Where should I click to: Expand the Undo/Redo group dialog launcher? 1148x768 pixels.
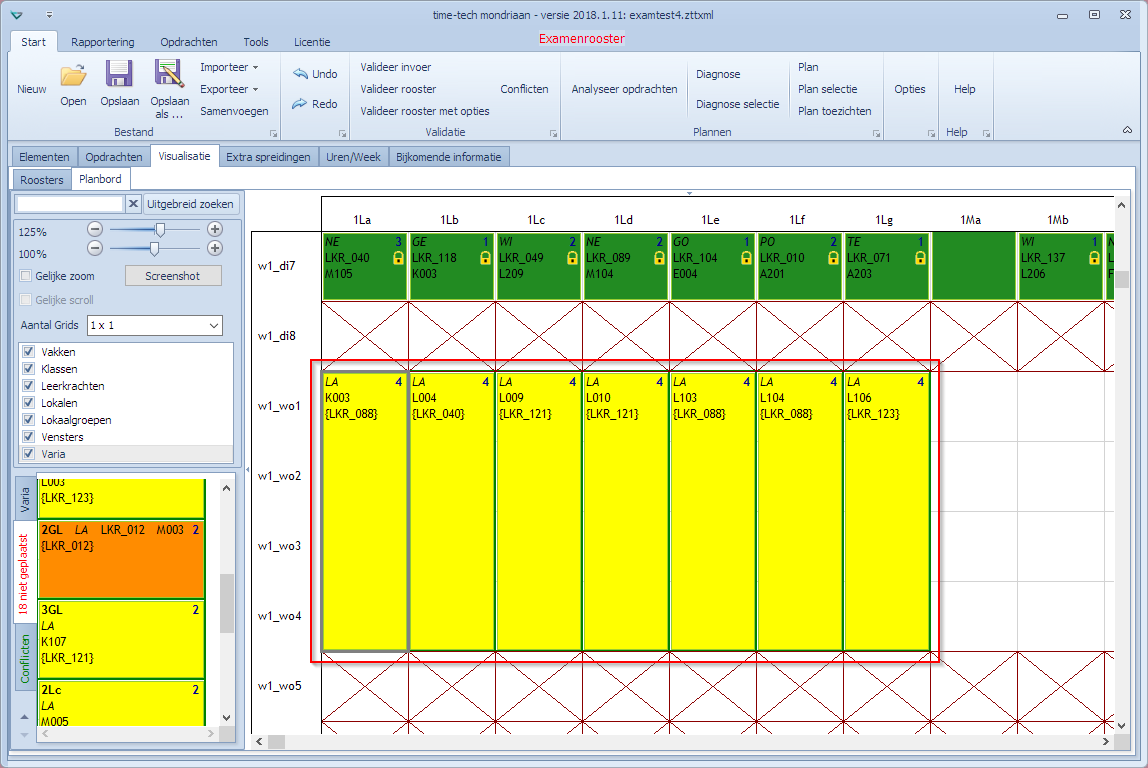pos(342,134)
